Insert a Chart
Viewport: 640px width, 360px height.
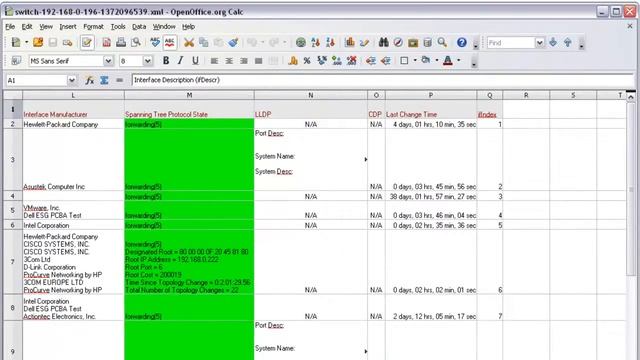click(x=349, y=42)
